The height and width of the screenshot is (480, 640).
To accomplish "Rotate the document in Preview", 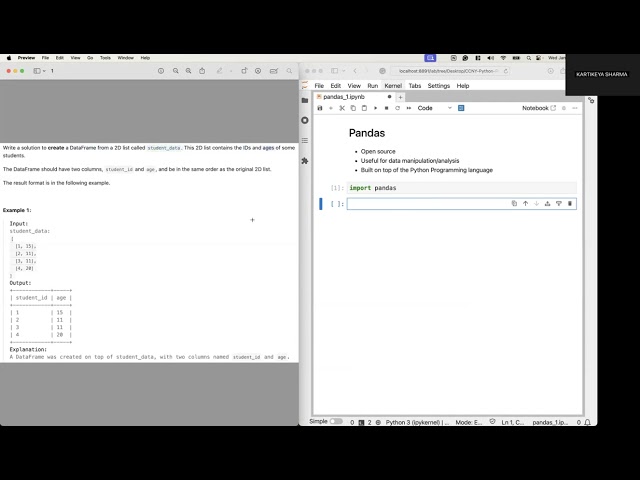I will 244,71.
